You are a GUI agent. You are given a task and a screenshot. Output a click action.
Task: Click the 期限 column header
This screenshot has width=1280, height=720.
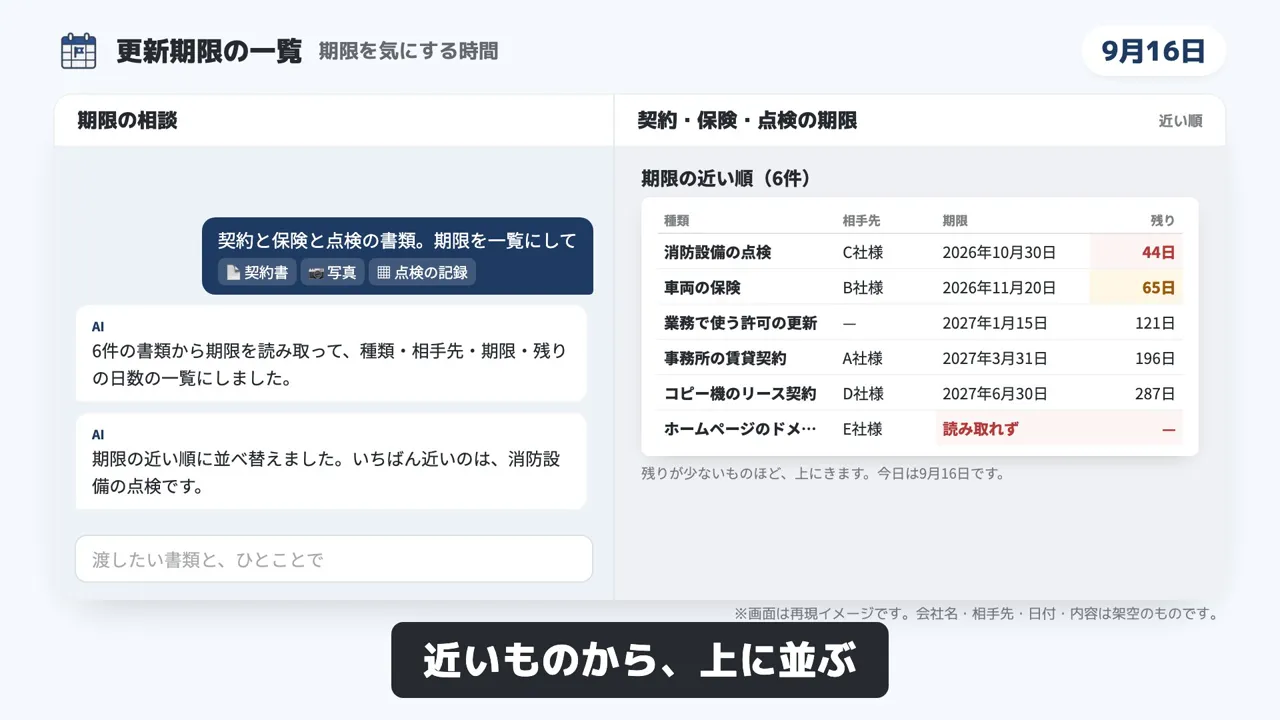[x=955, y=220]
